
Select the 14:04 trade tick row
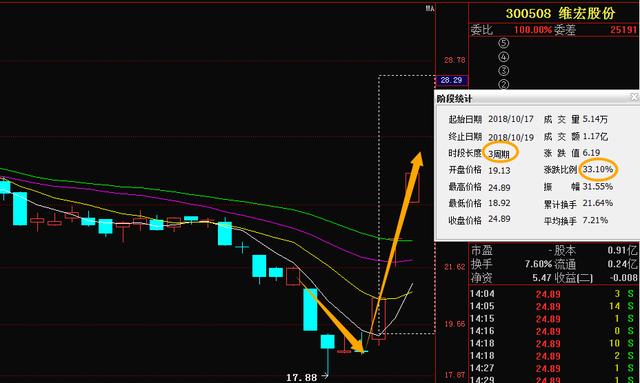click(x=554, y=294)
